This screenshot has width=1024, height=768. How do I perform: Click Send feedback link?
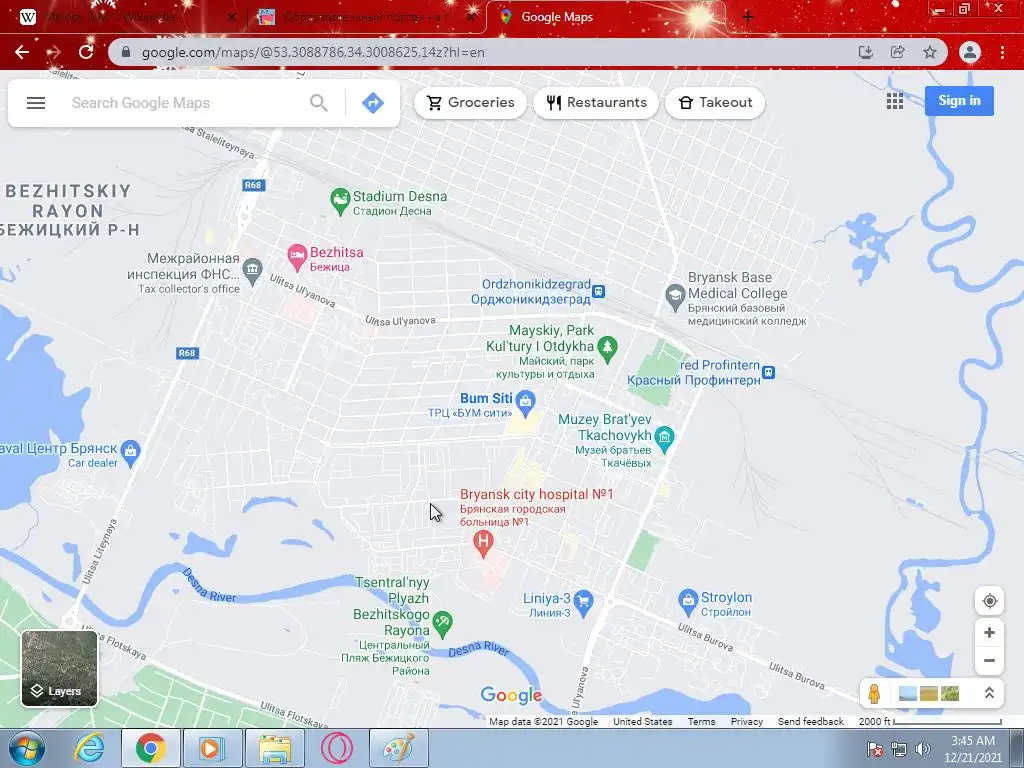point(810,722)
